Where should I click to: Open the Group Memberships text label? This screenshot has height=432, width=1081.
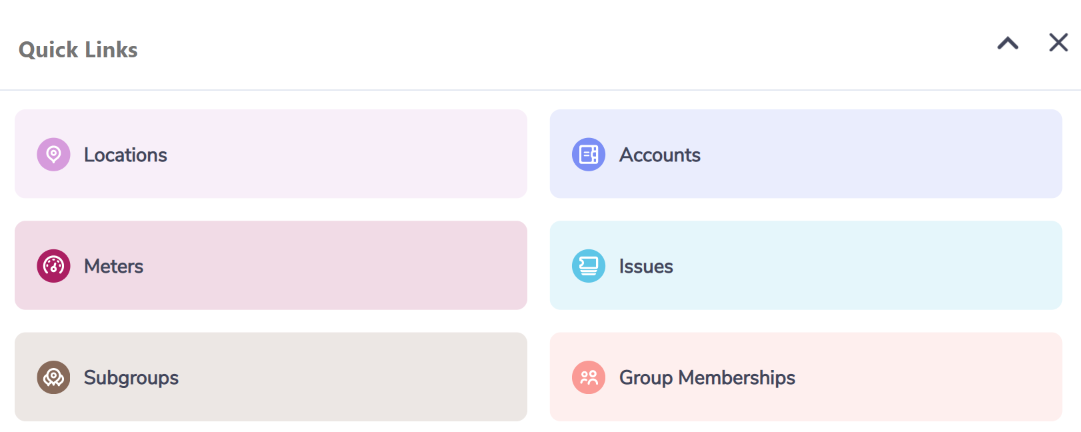(x=707, y=378)
